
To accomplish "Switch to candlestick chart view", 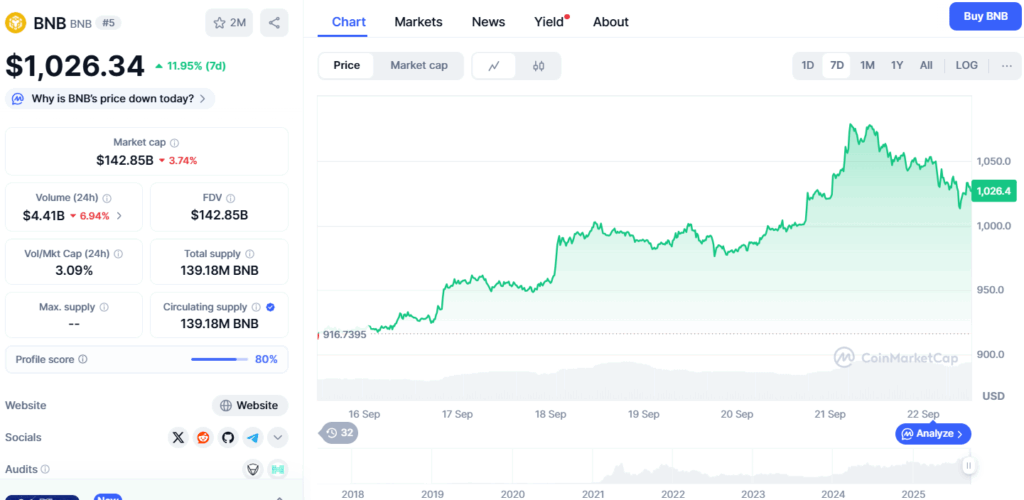I will (x=538, y=65).
